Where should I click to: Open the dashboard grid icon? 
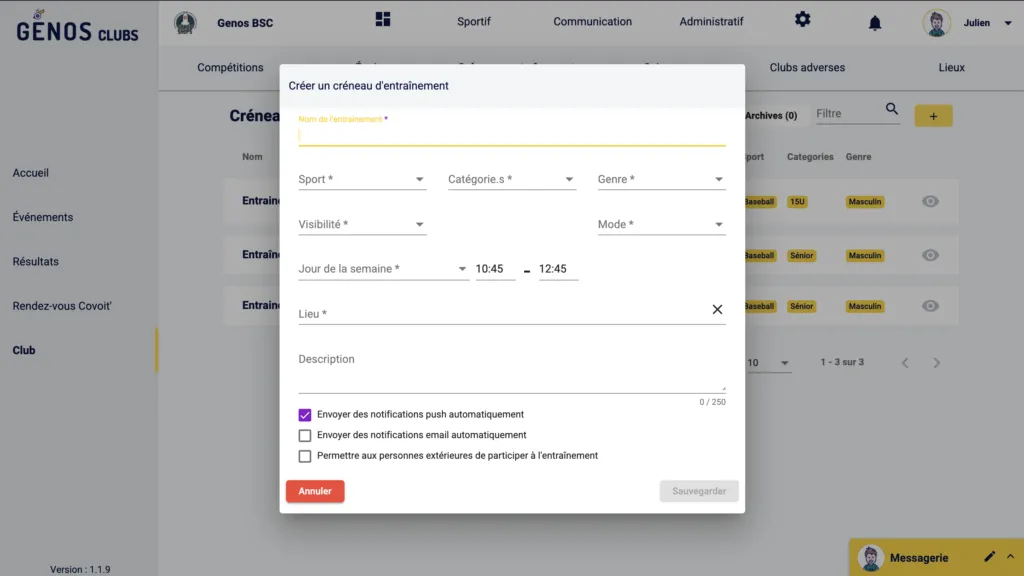click(383, 20)
